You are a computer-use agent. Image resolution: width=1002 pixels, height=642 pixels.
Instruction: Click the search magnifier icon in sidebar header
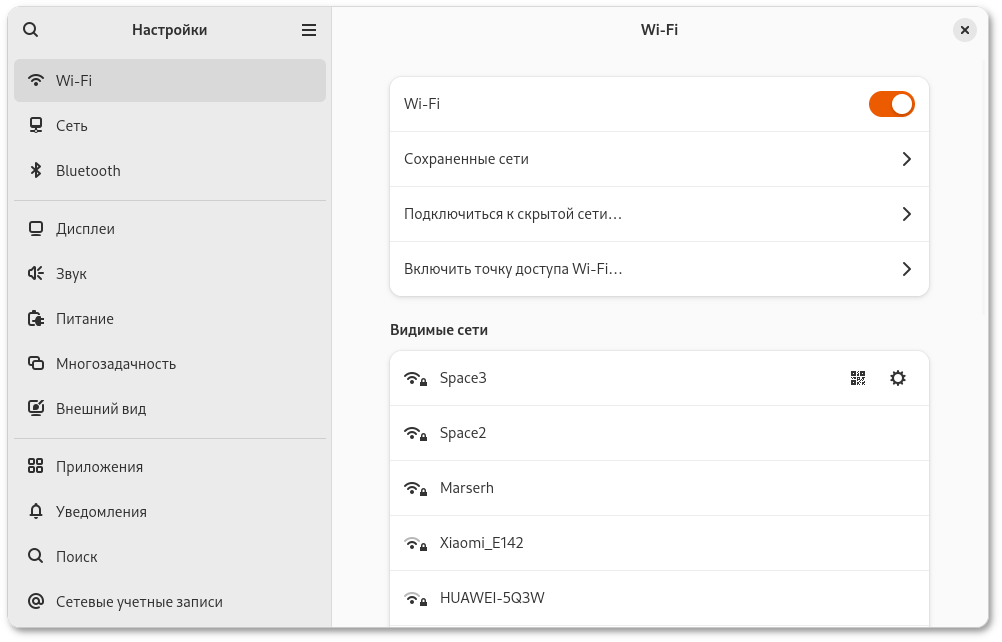31,30
